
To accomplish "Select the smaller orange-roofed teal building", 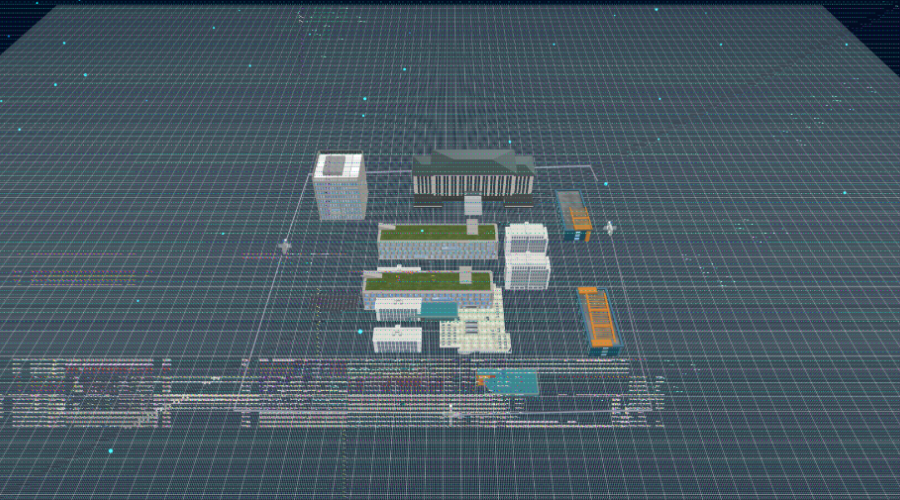I will tap(573, 215).
